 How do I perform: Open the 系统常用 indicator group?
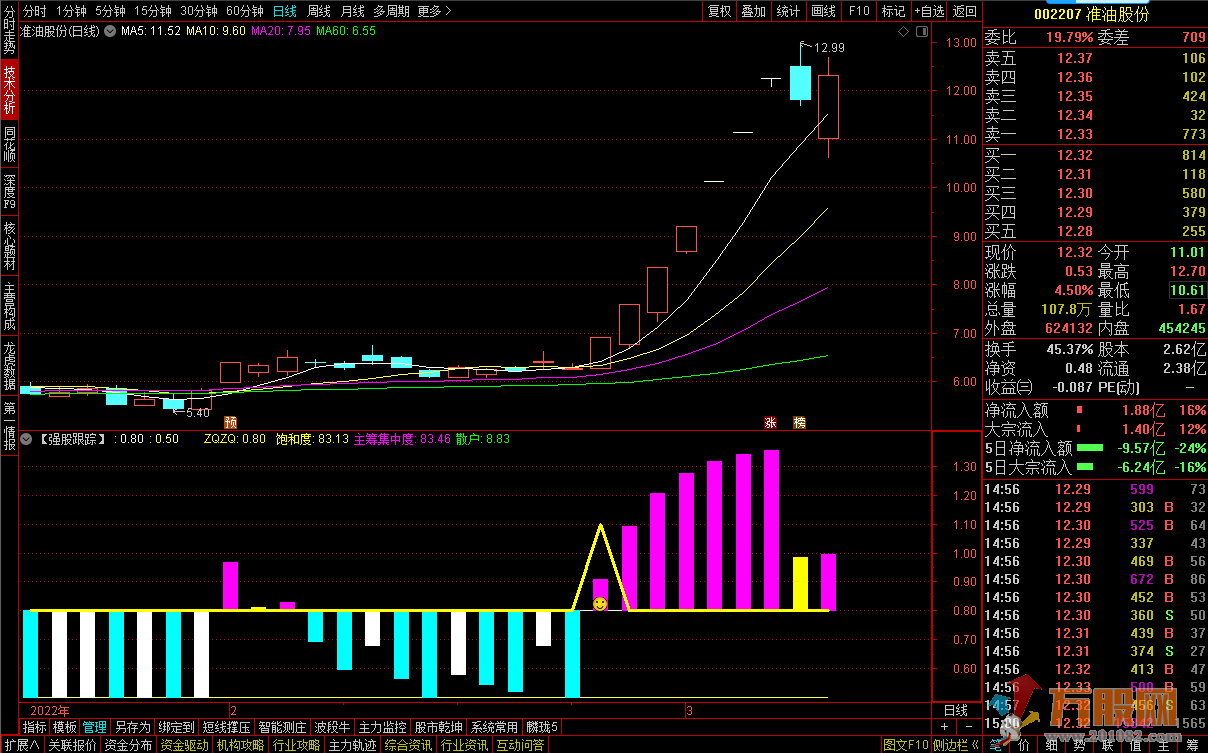[x=495, y=727]
